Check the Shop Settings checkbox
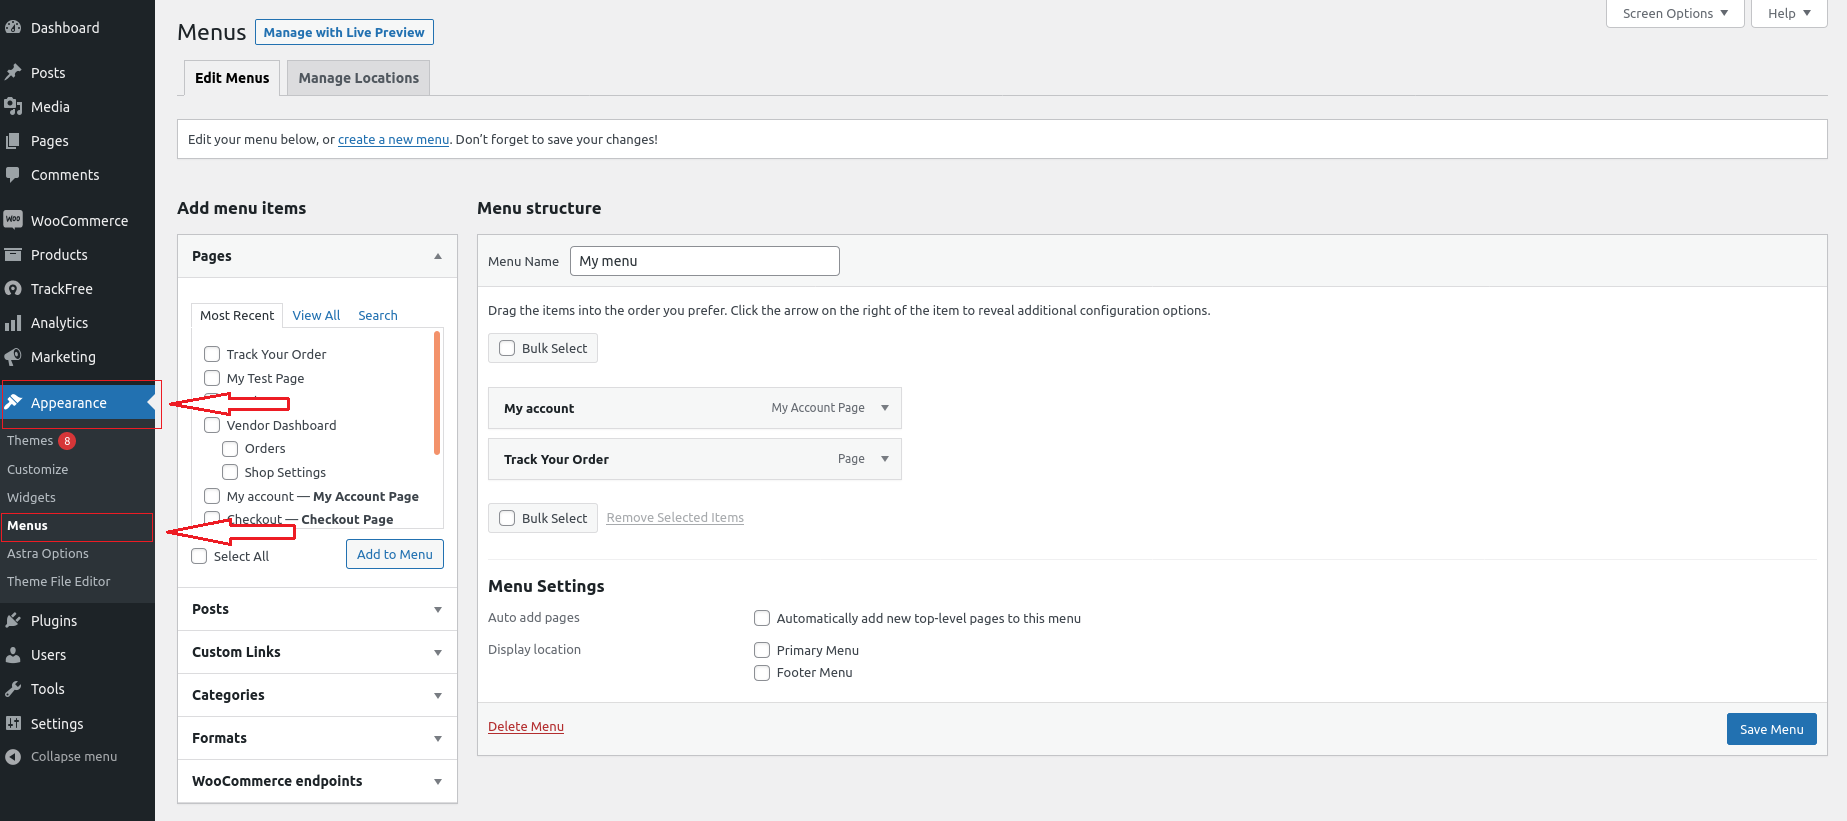Image resolution: width=1847 pixels, height=821 pixels. [x=230, y=472]
